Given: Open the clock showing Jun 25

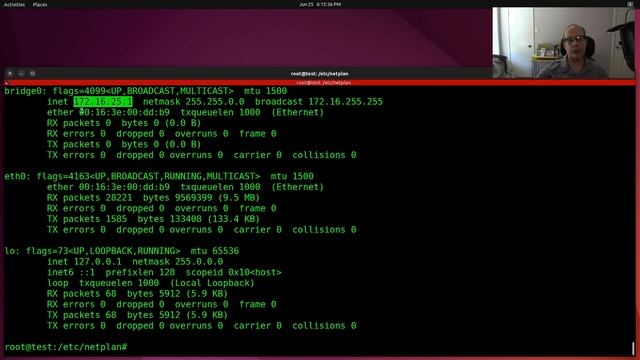Looking at the screenshot, I should click(x=320, y=4).
